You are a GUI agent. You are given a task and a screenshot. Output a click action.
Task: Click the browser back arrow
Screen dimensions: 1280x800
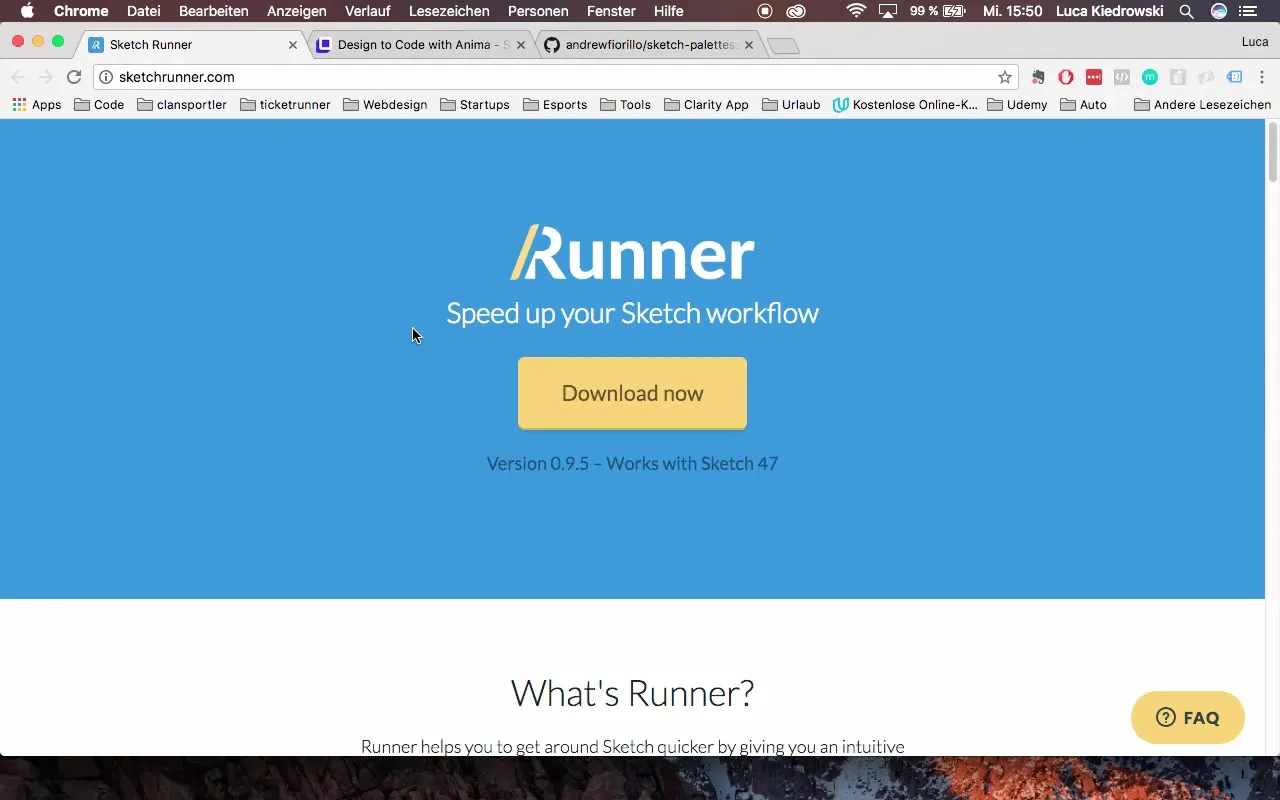click(x=18, y=77)
